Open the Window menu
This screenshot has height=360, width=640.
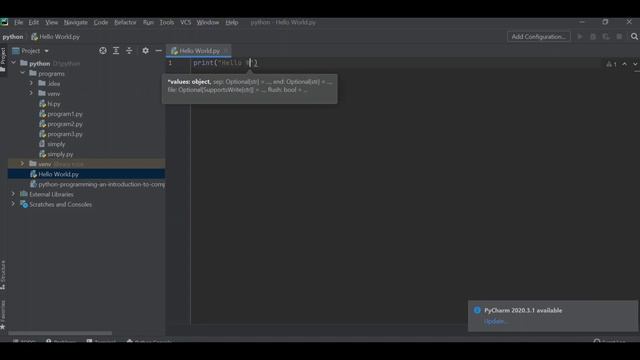[x=208, y=22]
